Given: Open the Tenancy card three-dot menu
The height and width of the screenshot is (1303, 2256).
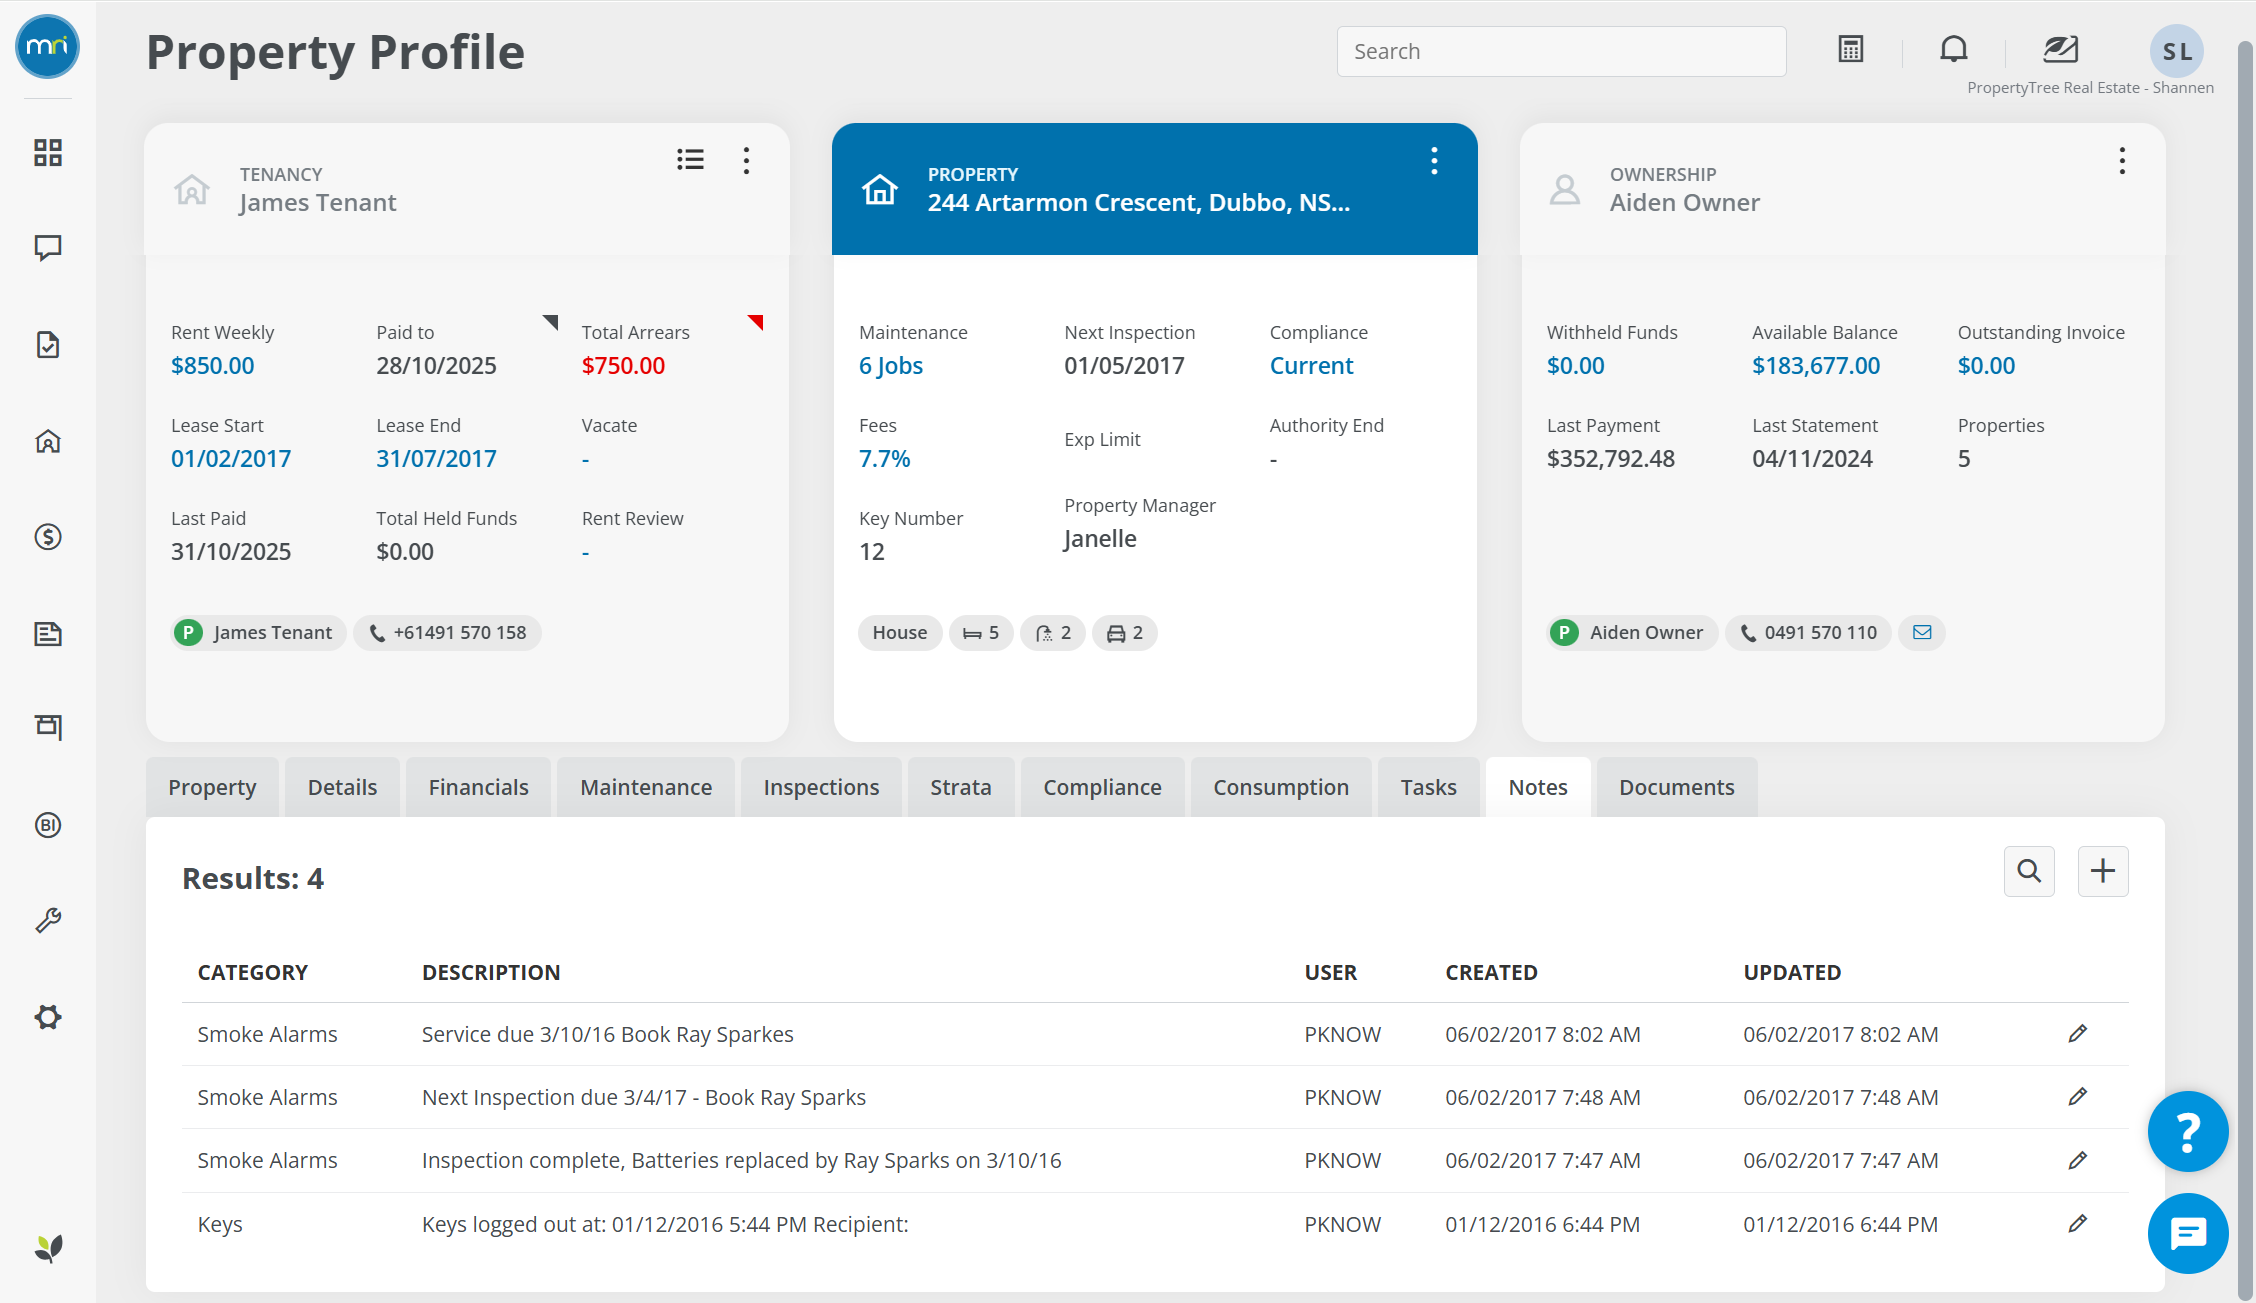Looking at the screenshot, I should (746, 161).
